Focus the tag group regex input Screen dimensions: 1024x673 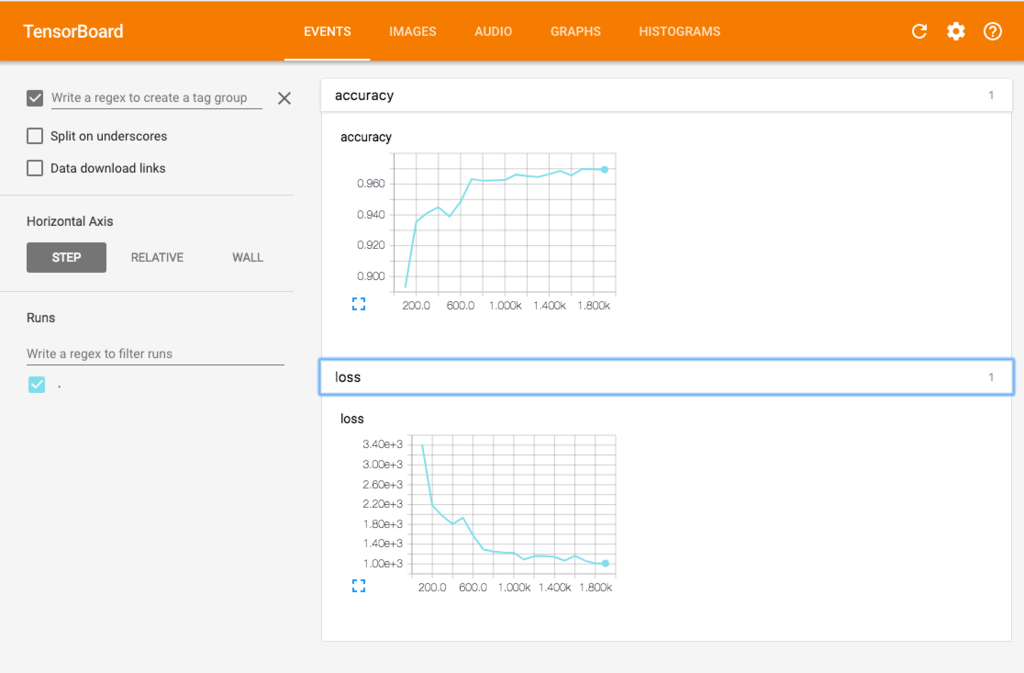[x=156, y=98]
